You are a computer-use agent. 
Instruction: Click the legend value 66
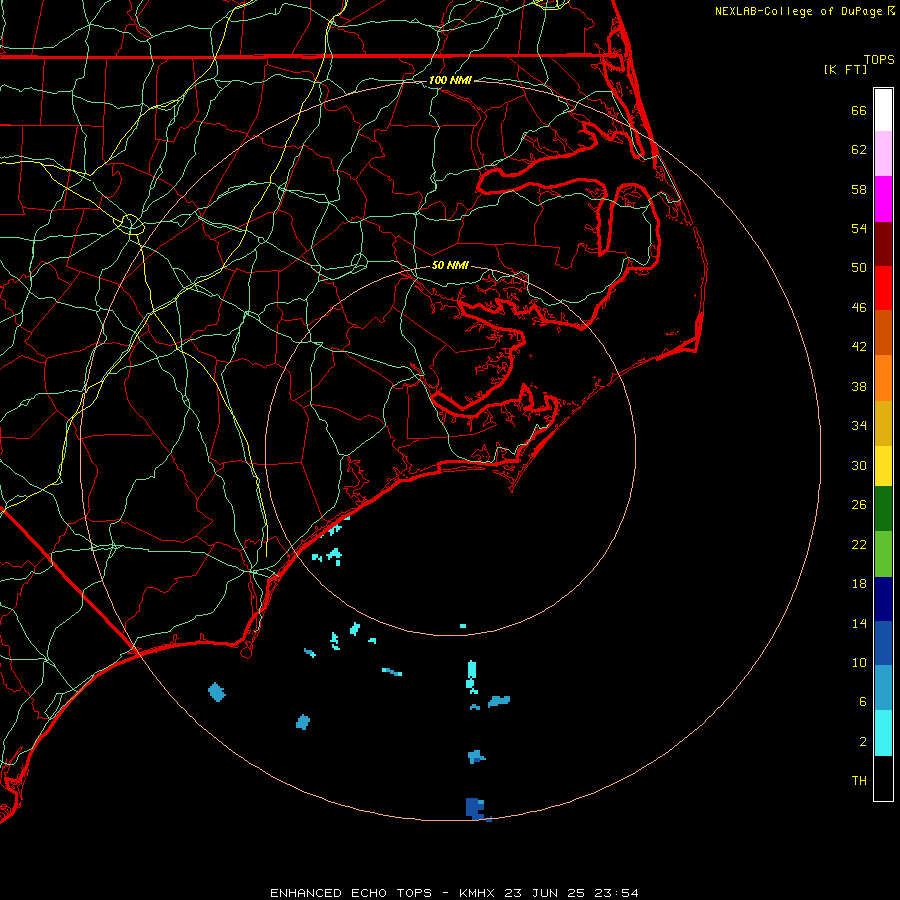pos(859,111)
